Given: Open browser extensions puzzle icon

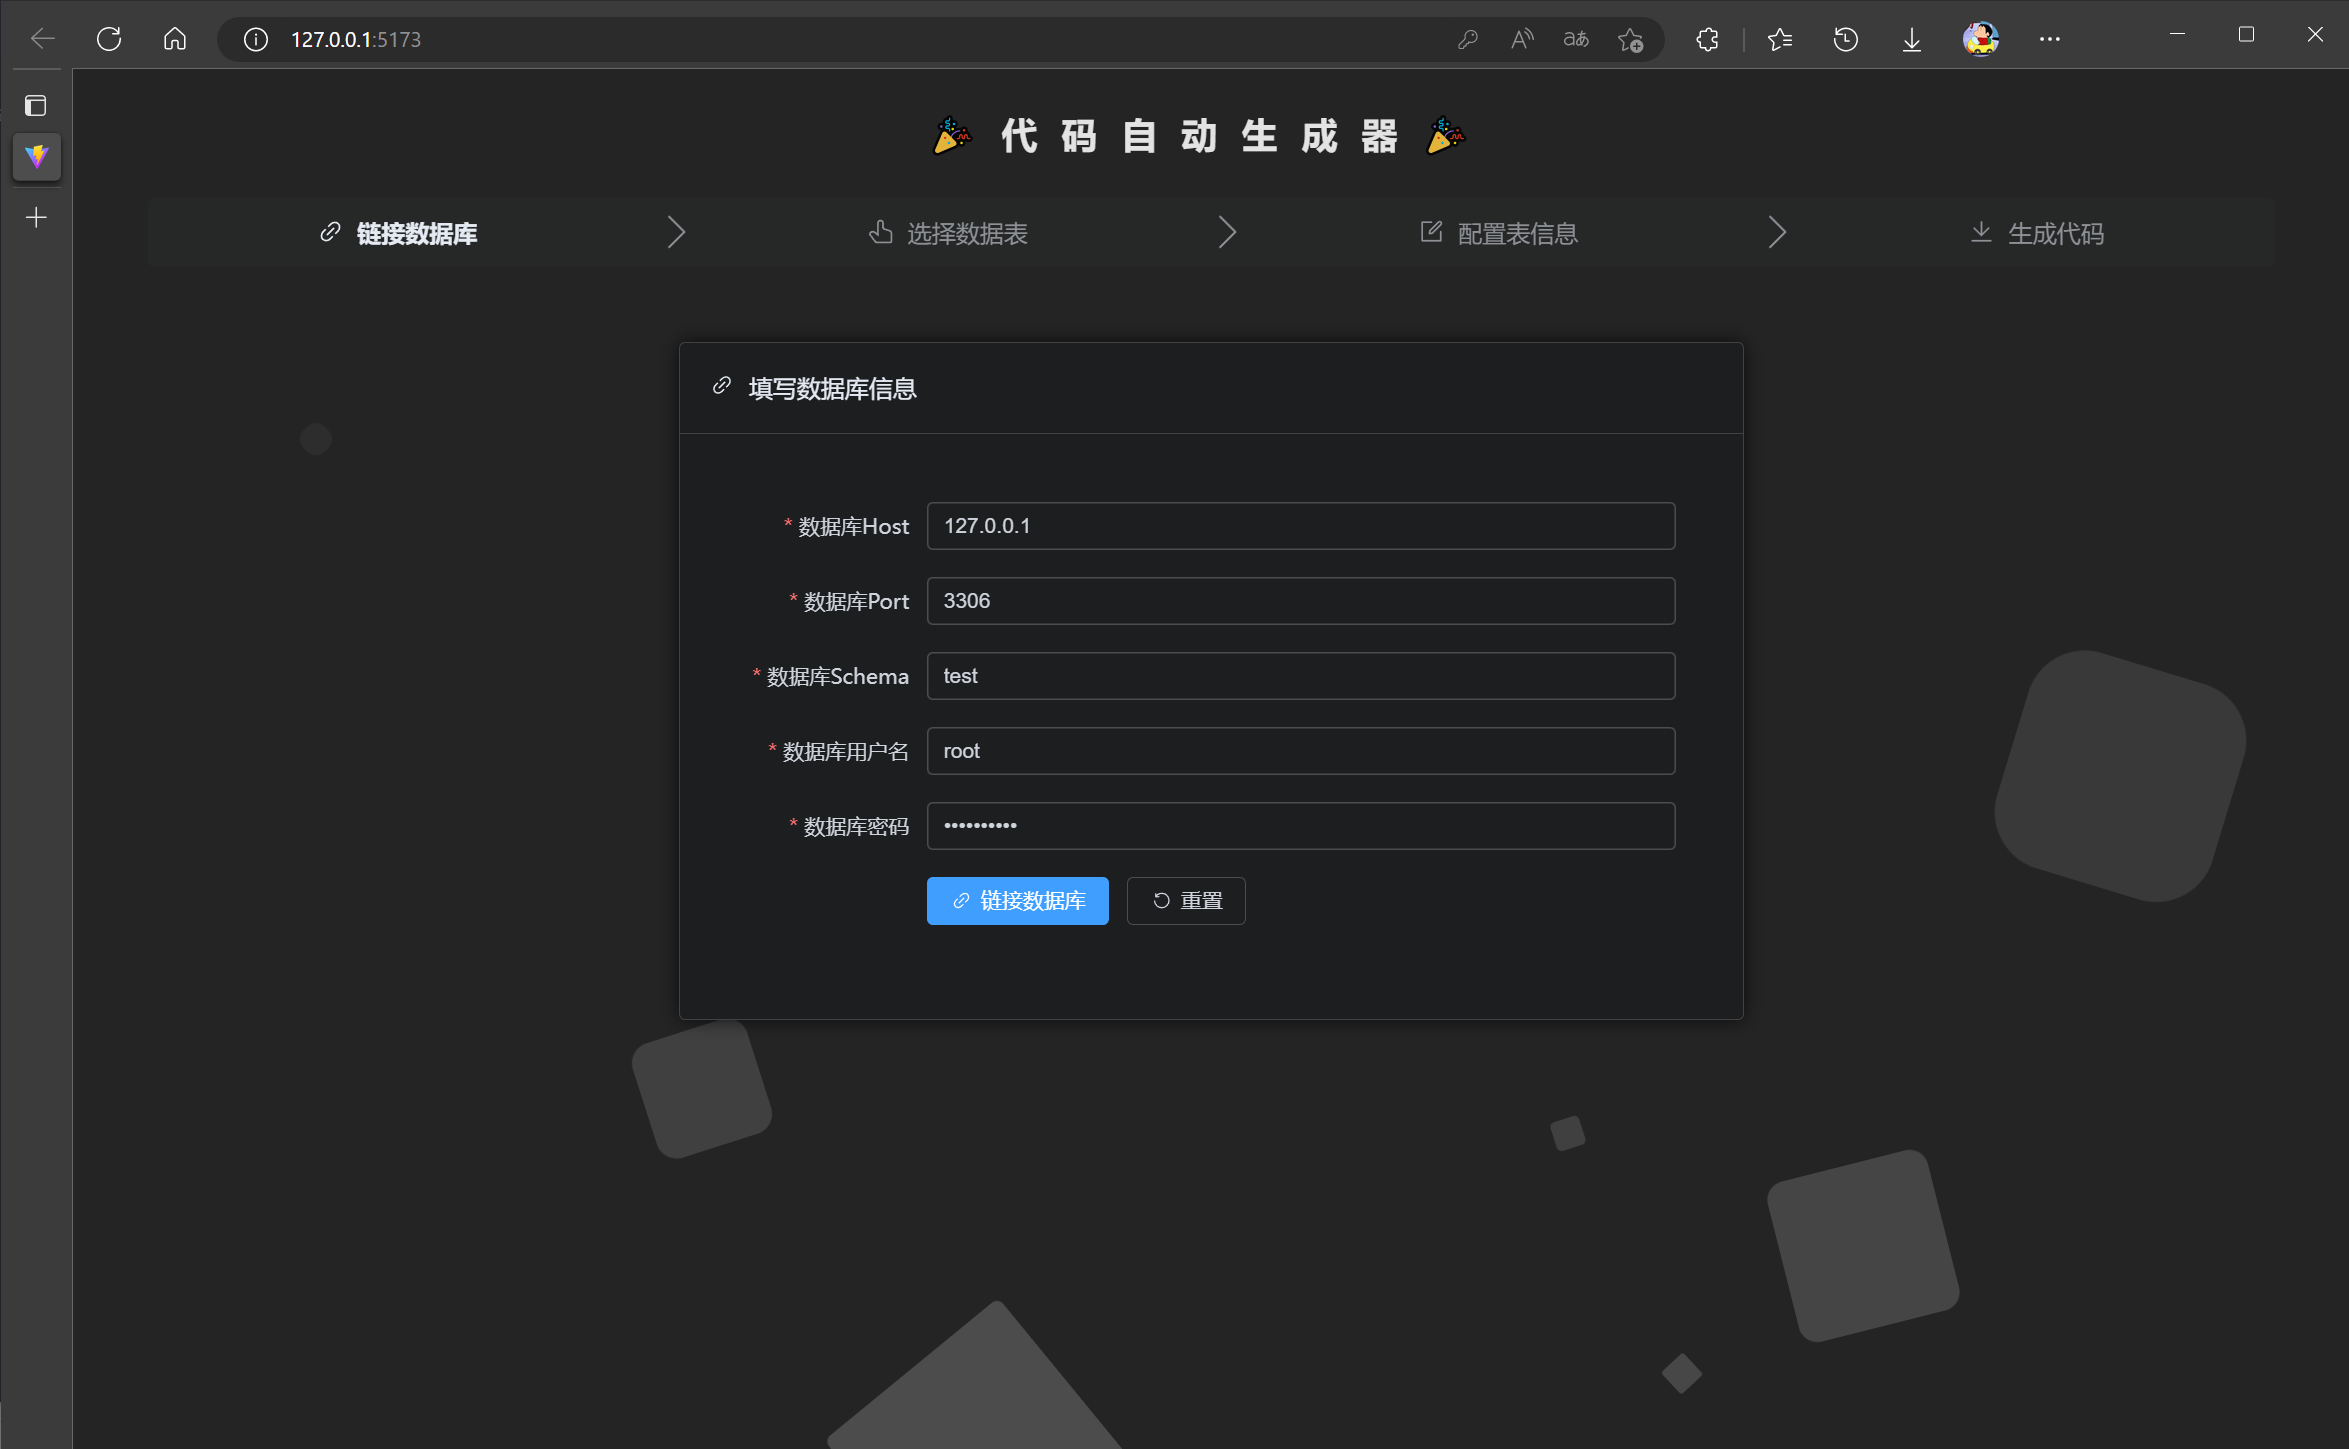Looking at the screenshot, I should [1707, 39].
